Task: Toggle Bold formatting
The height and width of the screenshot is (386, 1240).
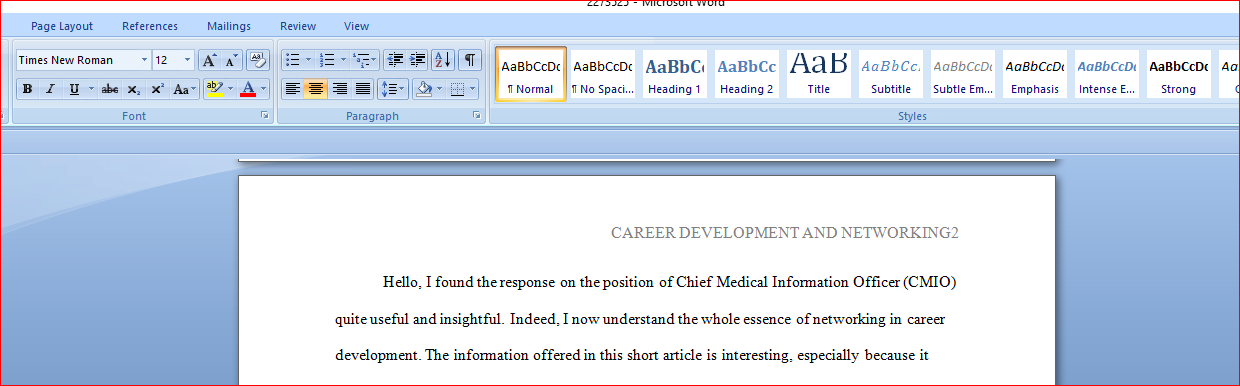Action: [x=27, y=89]
